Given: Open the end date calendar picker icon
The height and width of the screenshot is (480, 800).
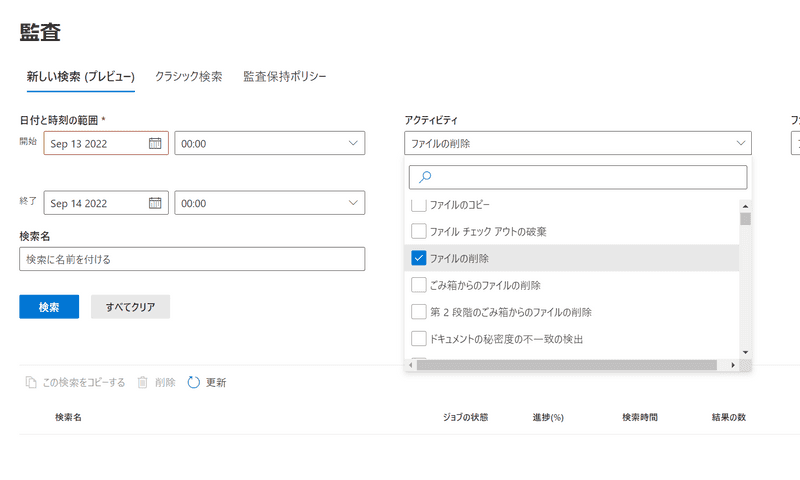Looking at the screenshot, I should pos(155,203).
